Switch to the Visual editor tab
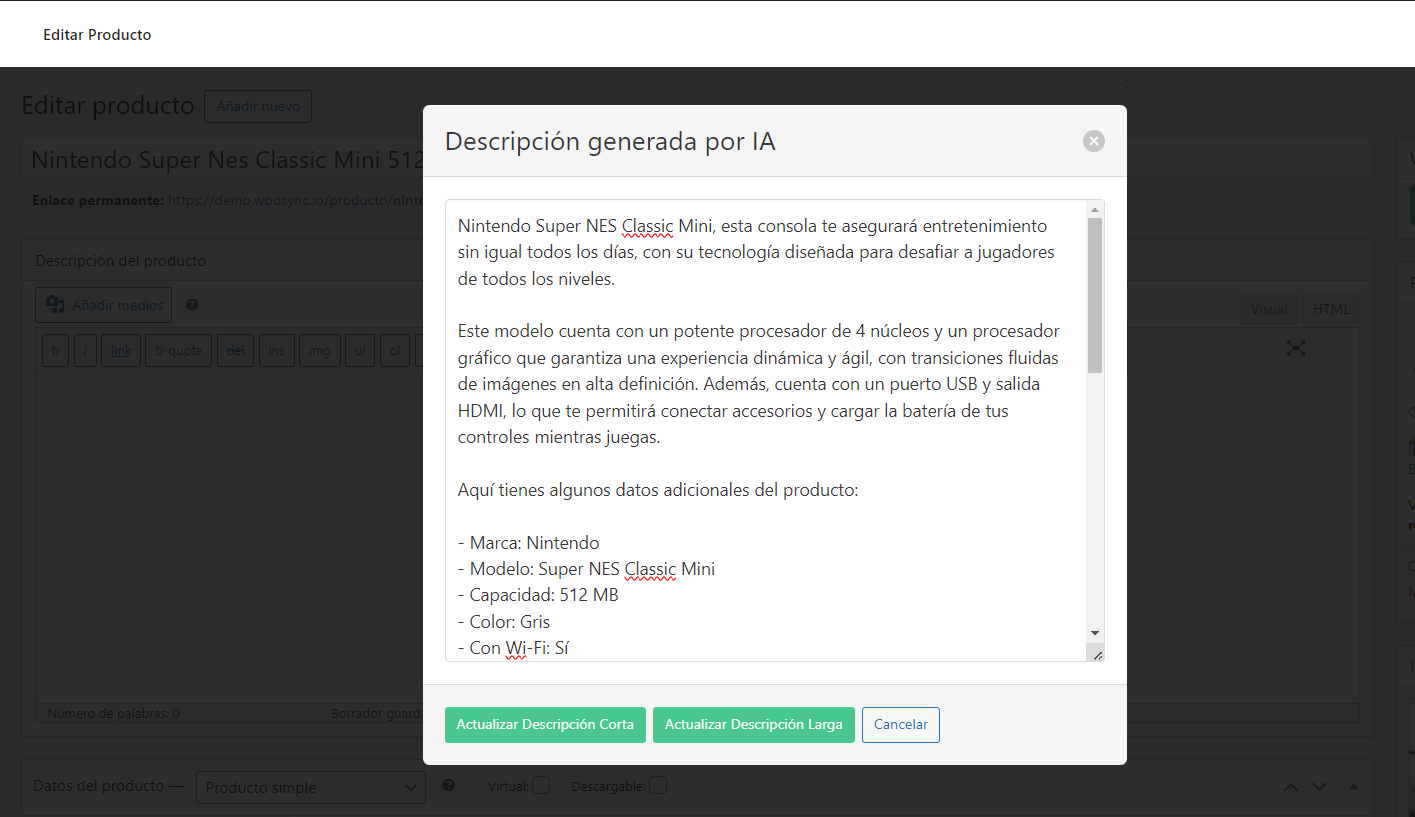This screenshot has width=1415, height=817. [1268, 309]
